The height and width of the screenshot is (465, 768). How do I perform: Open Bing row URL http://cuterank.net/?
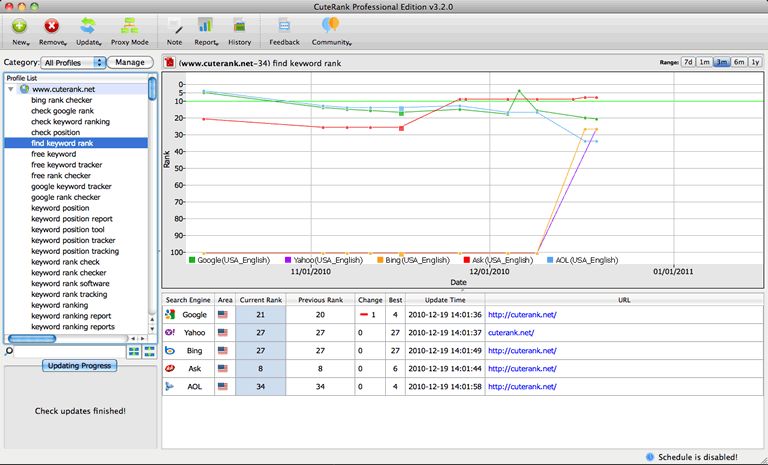tap(522, 350)
